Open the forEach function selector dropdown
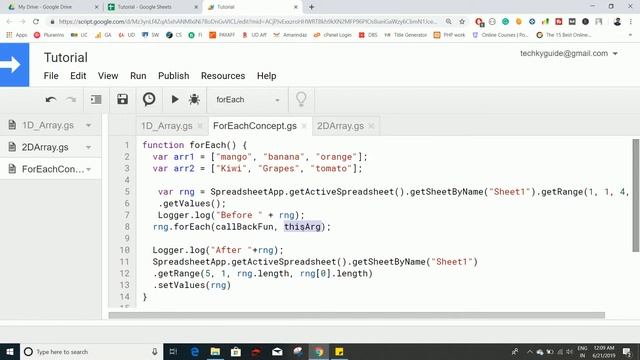This screenshot has width=640, height=360. tap(247, 100)
